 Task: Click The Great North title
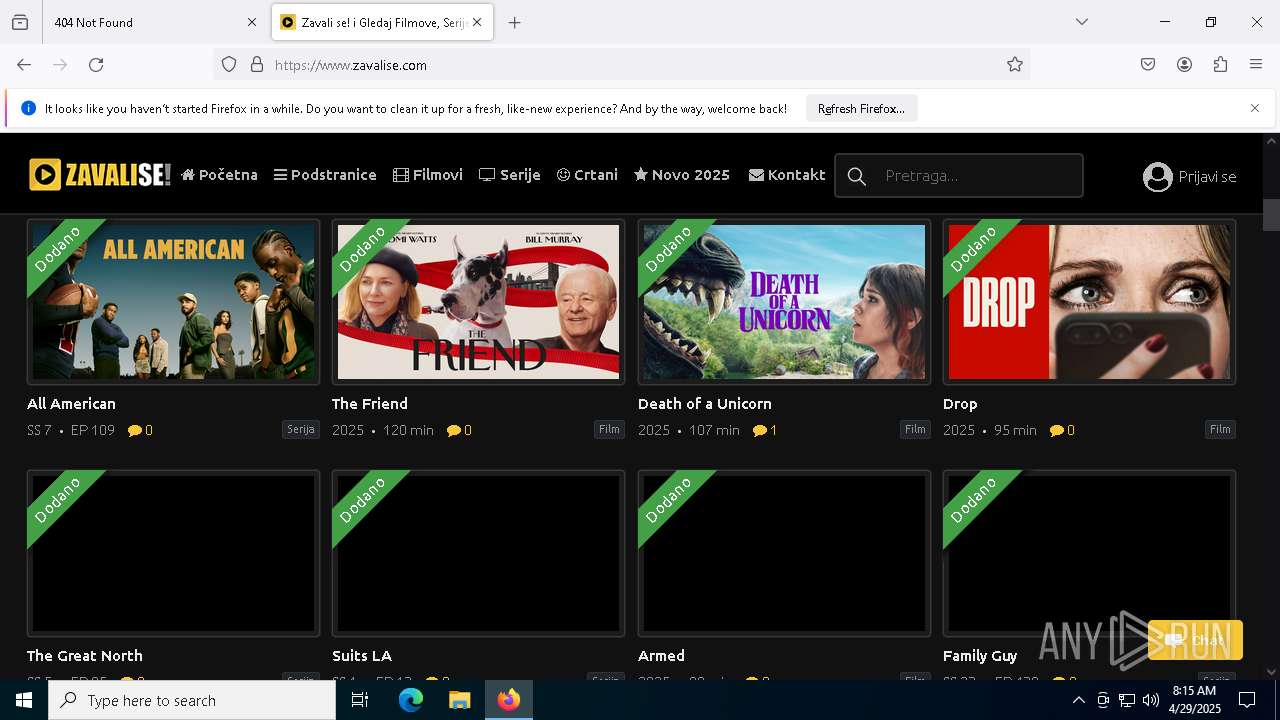[x=85, y=656]
